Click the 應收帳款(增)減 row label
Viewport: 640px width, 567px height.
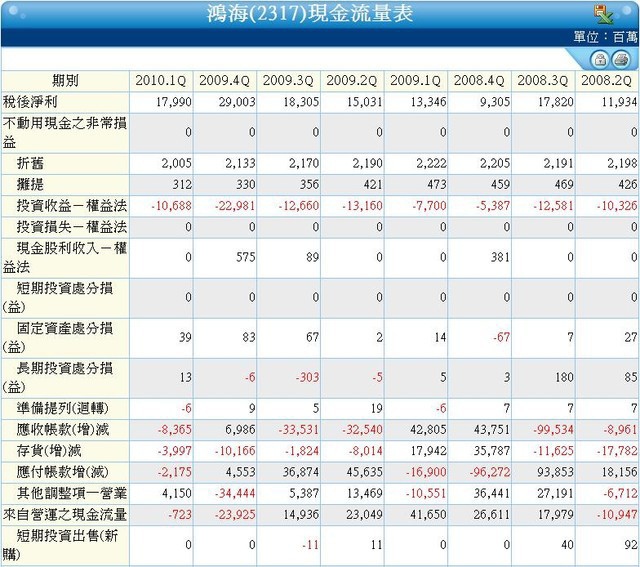(63, 429)
